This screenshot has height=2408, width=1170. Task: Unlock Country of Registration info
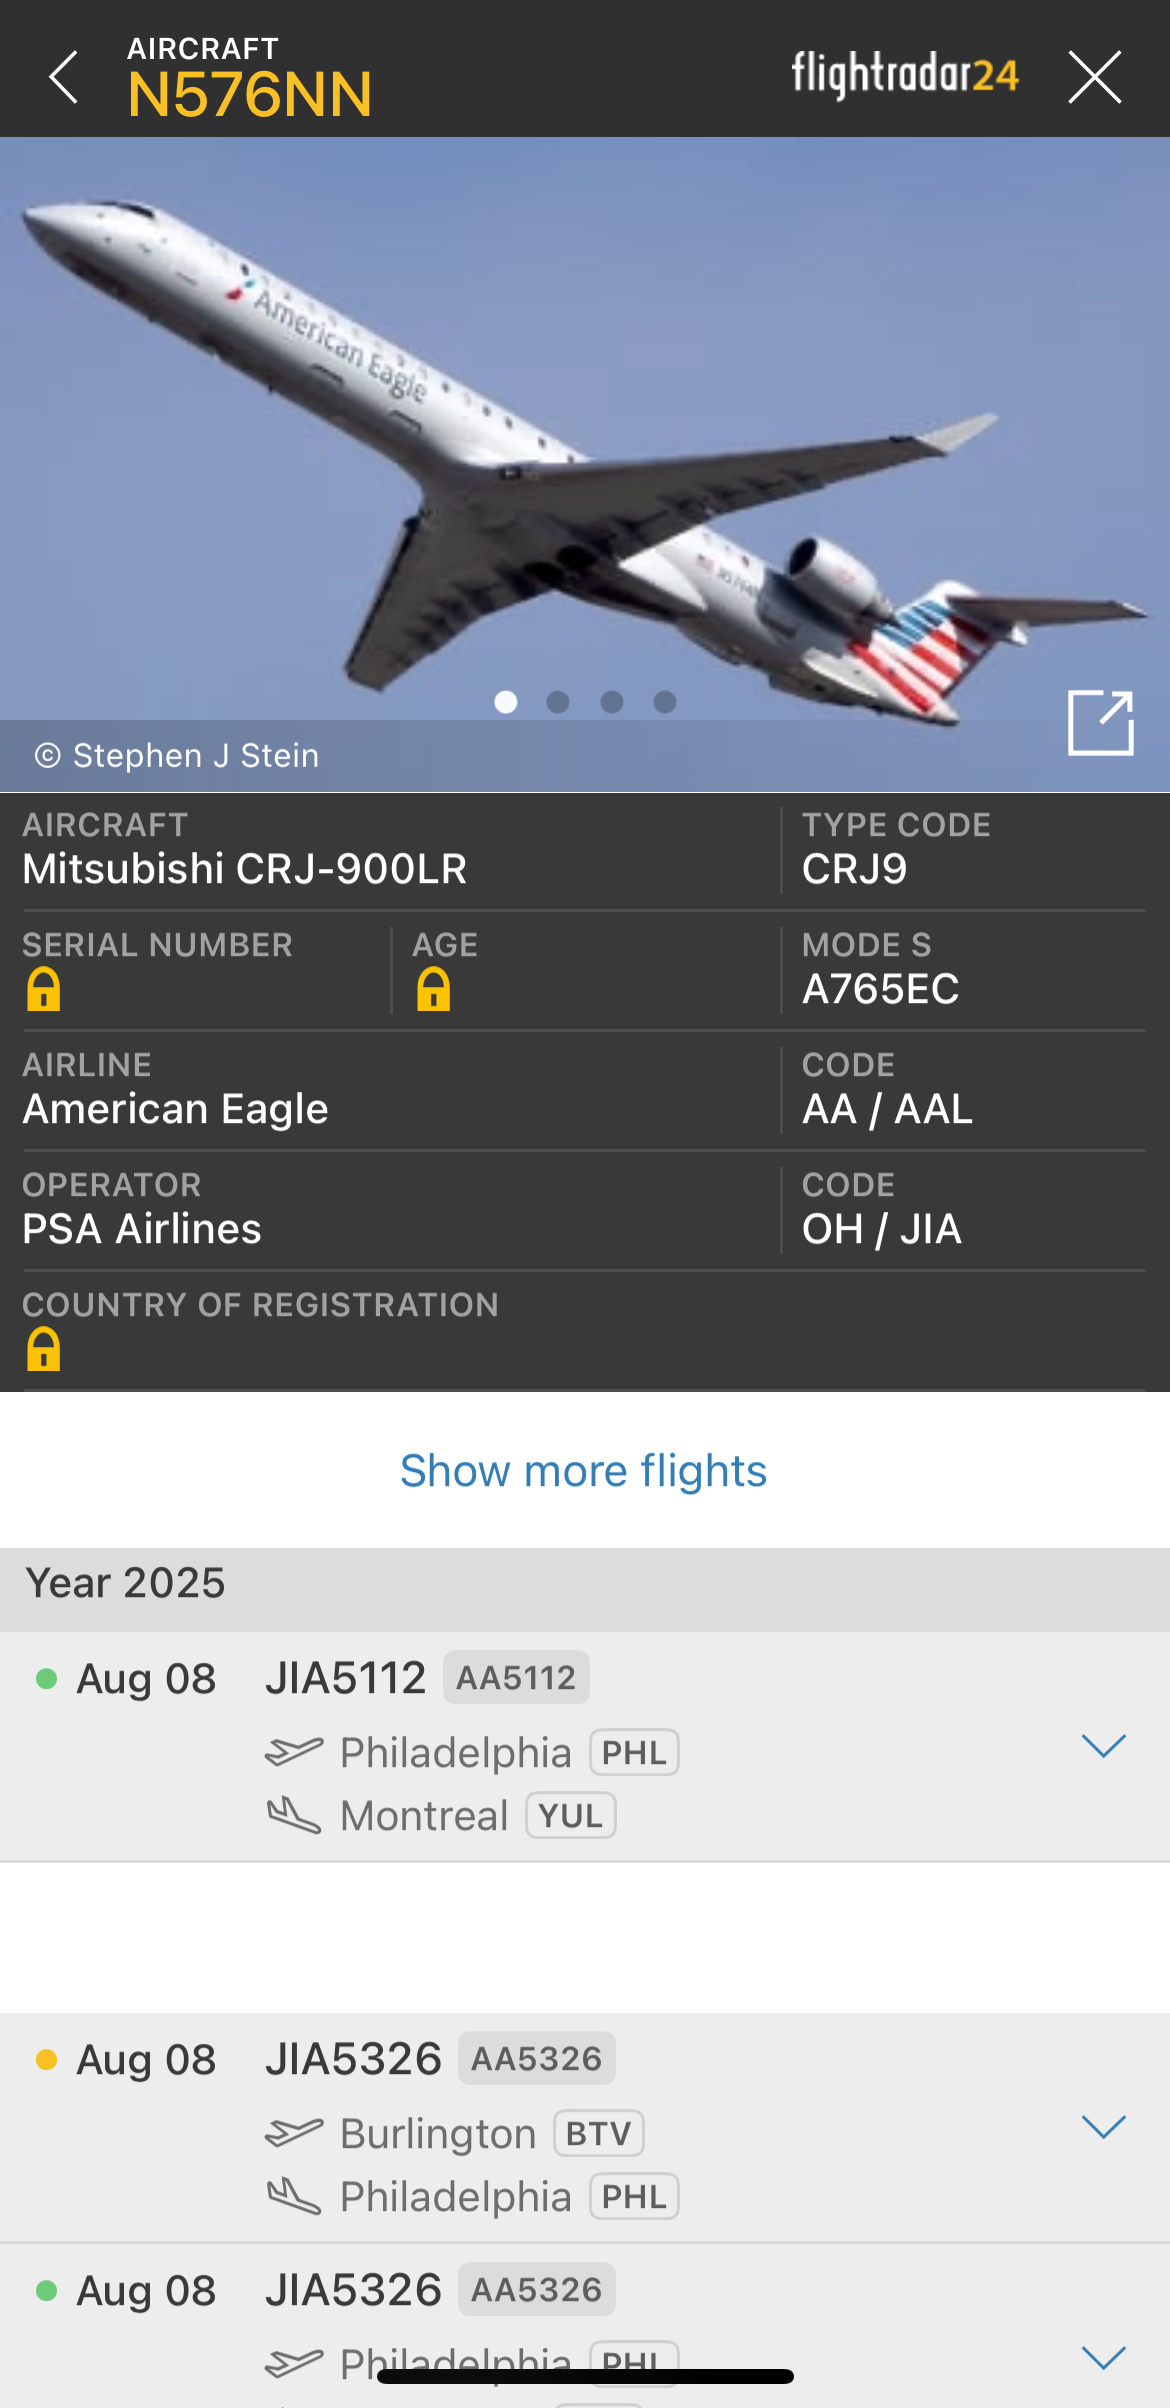tap(44, 1349)
